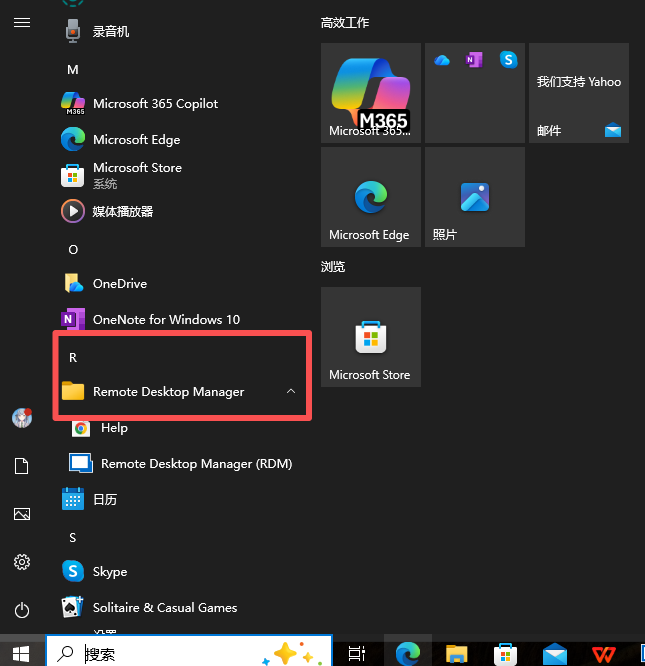Jump to letter O section header
The image size is (645, 666).
click(73, 250)
